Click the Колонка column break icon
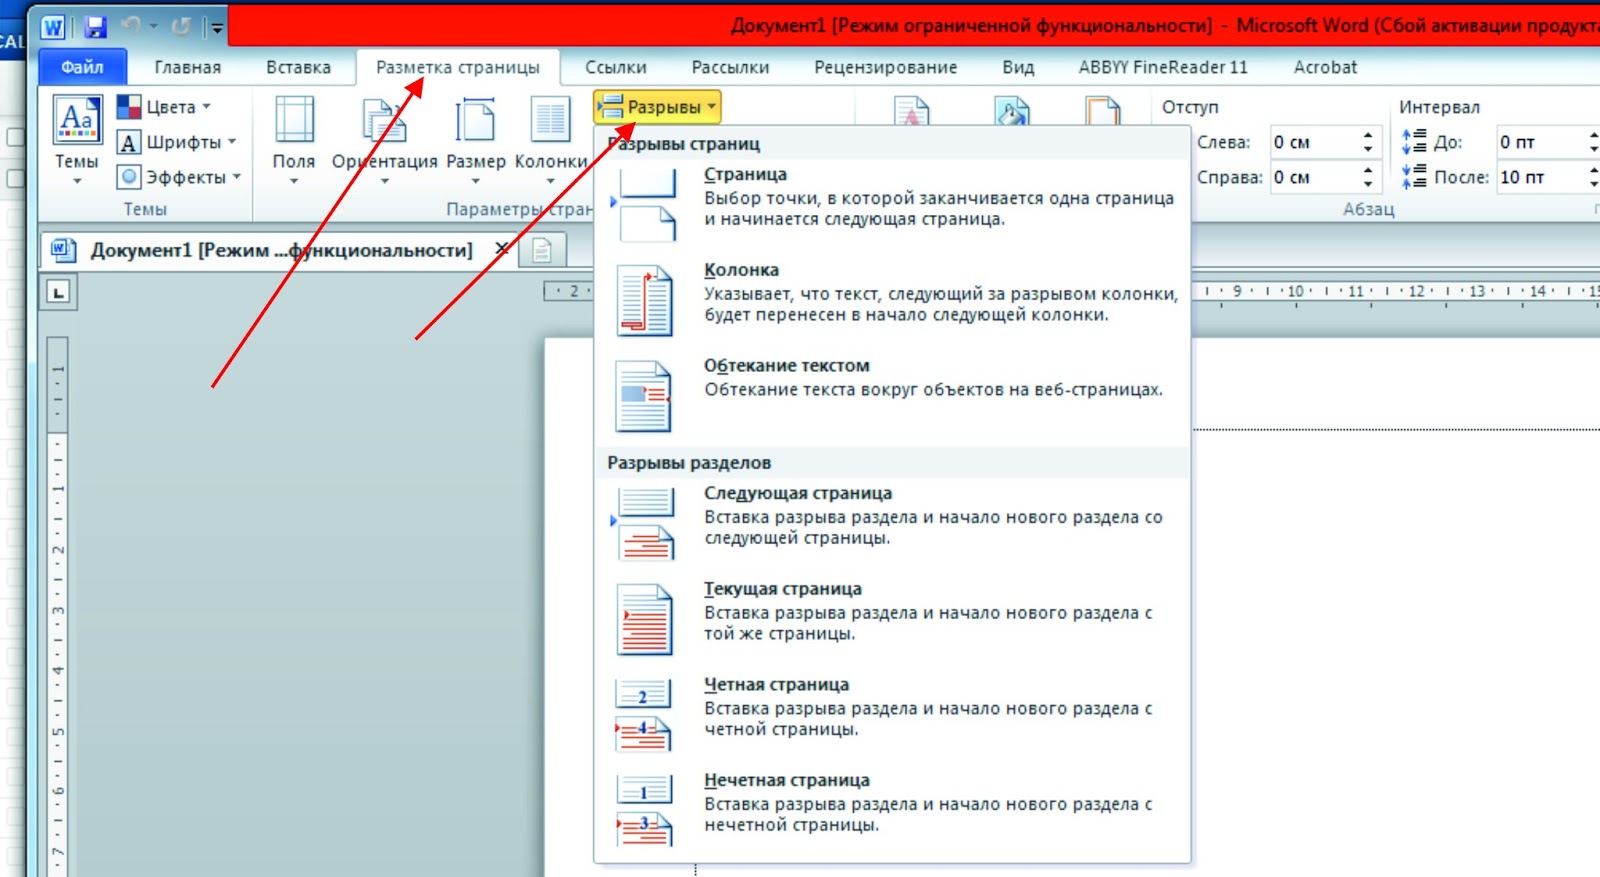The height and width of the screenshot is (877, 1600). coord(645,301)
